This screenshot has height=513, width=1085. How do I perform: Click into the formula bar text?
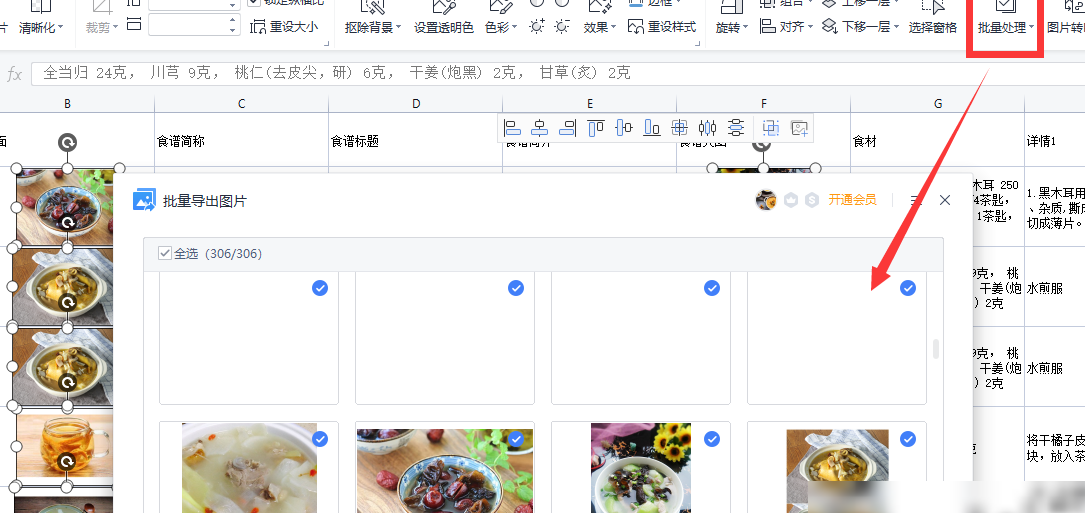coord(337,73)
